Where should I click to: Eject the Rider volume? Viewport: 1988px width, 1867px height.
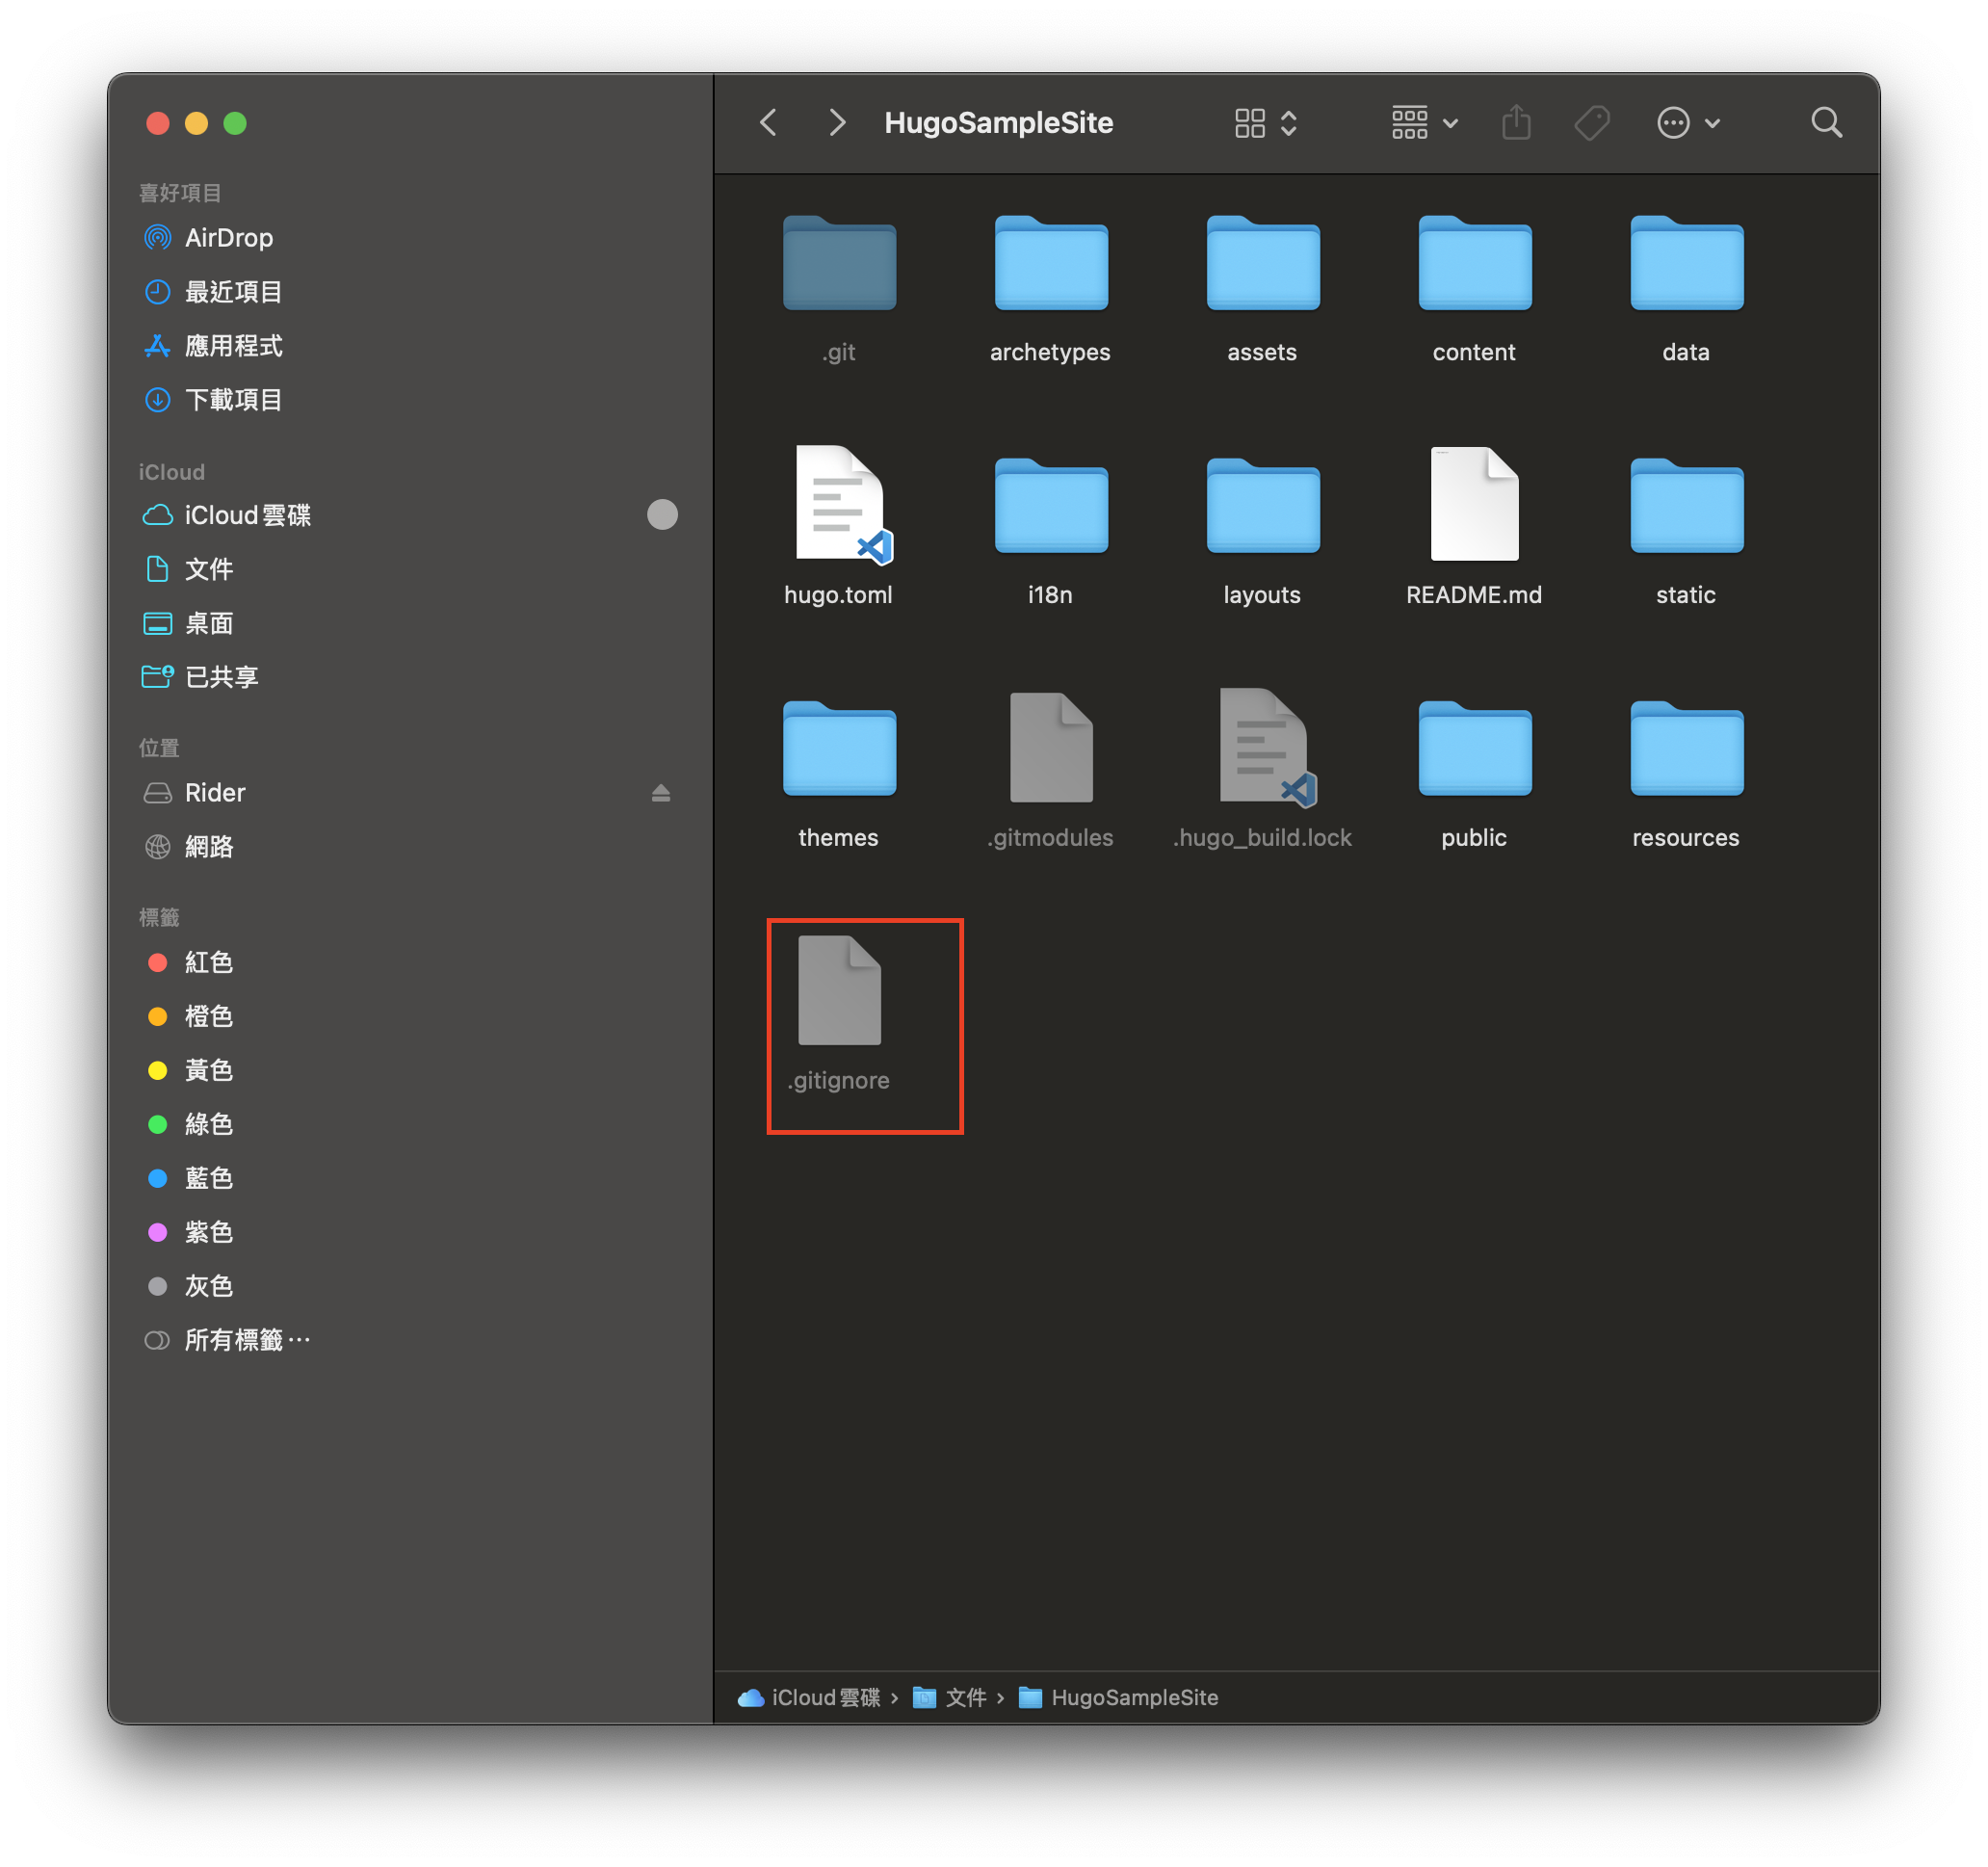click(661, 793)
